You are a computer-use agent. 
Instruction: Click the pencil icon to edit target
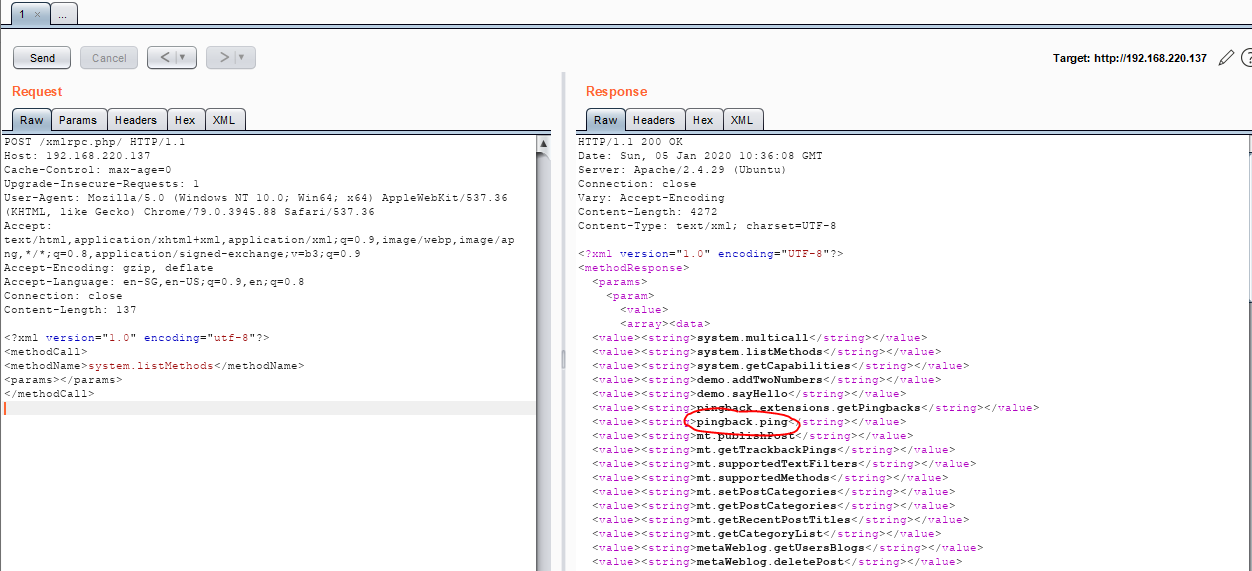pos(1226,58)
